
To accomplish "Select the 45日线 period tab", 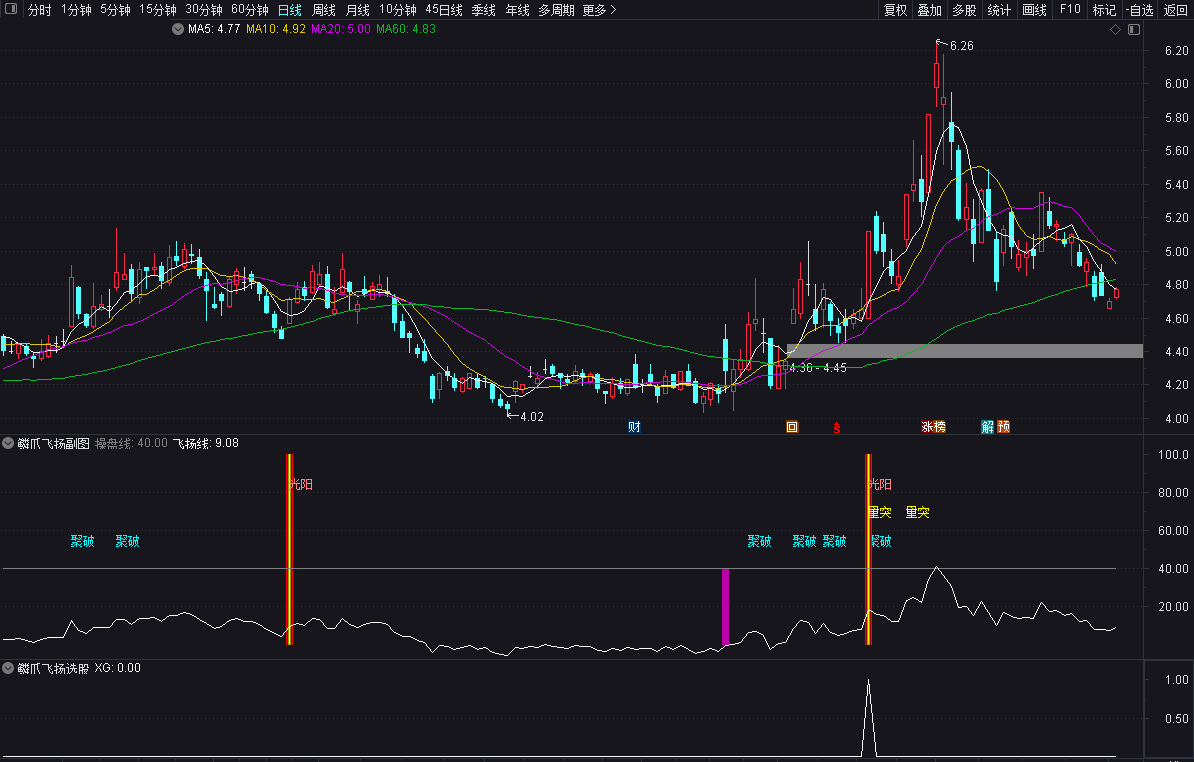I will 444,10.
